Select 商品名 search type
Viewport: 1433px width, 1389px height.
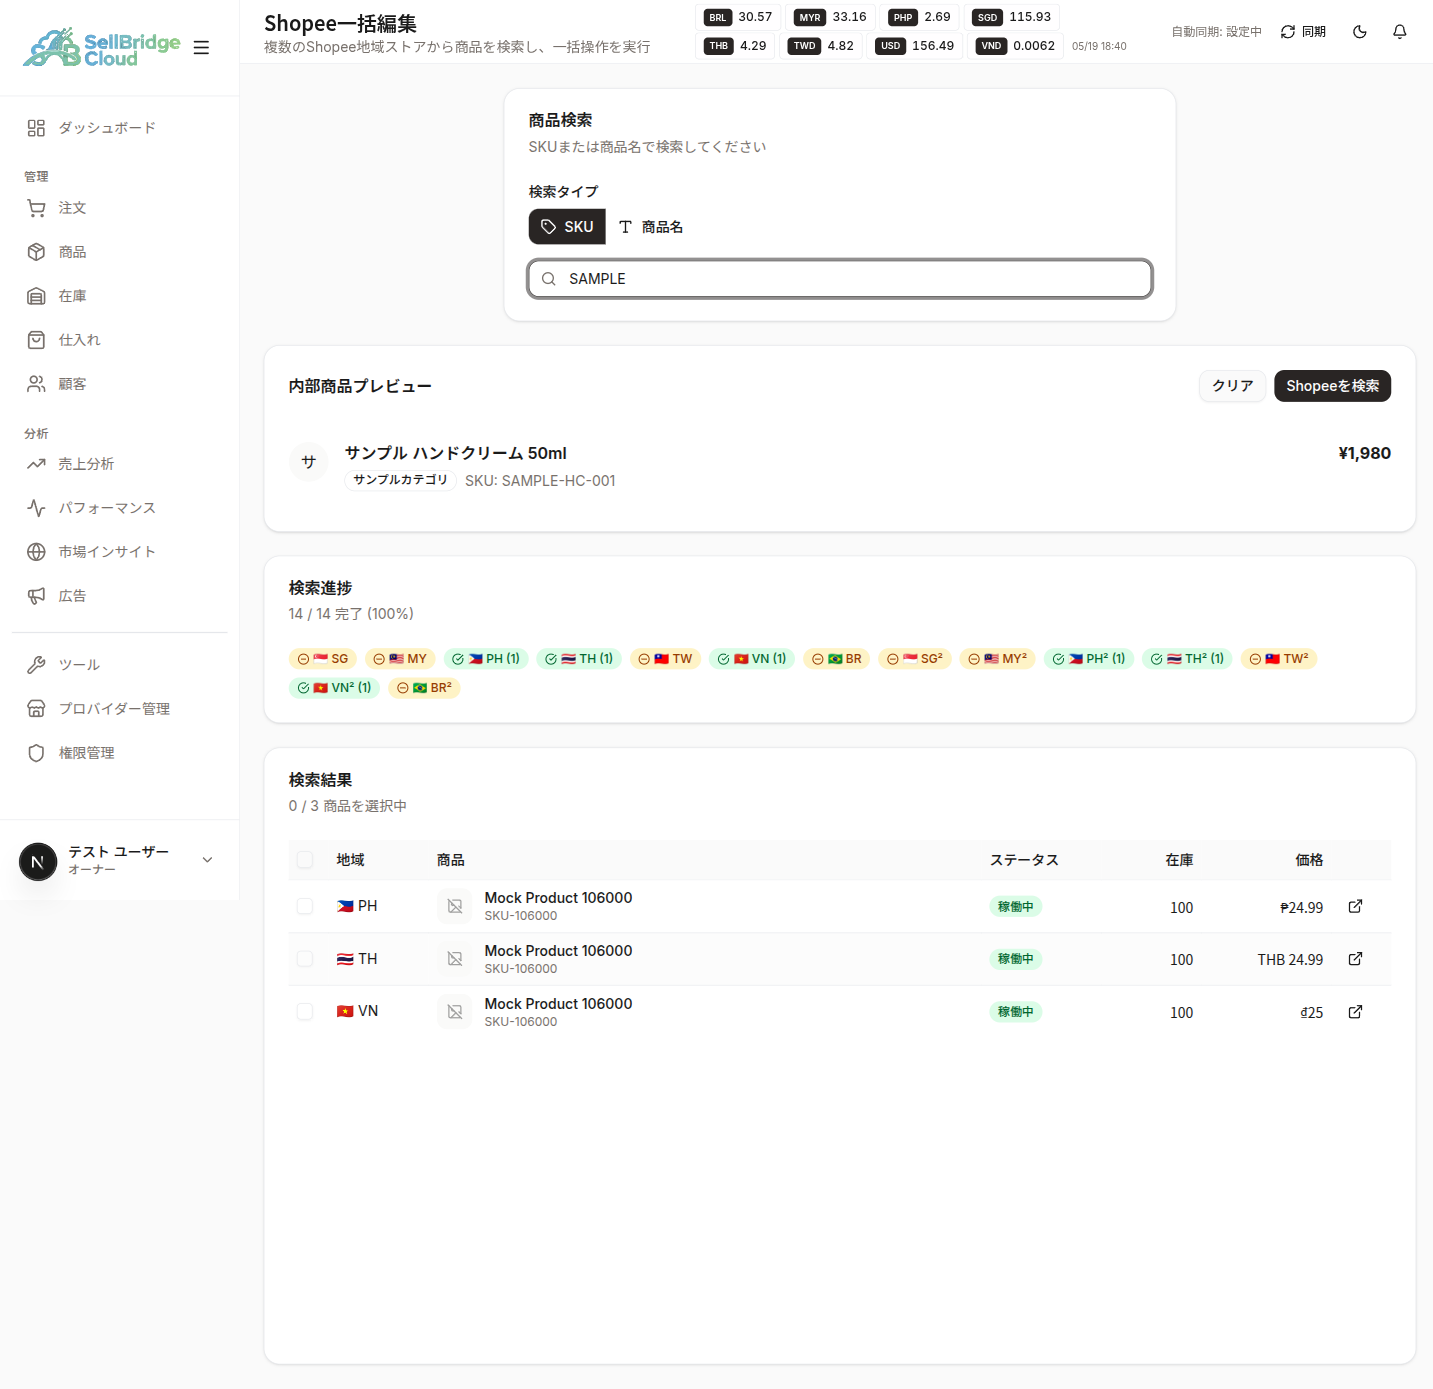pos(650,227)
